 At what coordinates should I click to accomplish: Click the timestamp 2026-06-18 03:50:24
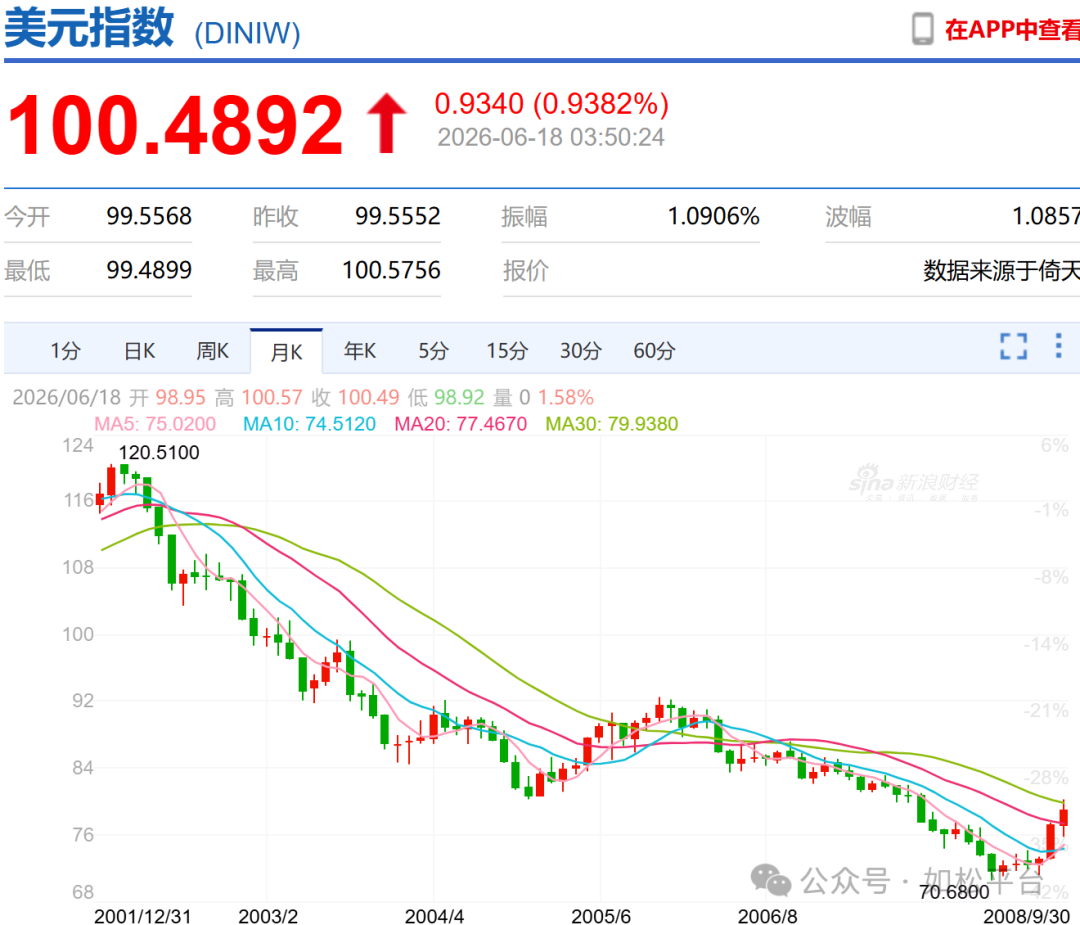coord(551,137)
